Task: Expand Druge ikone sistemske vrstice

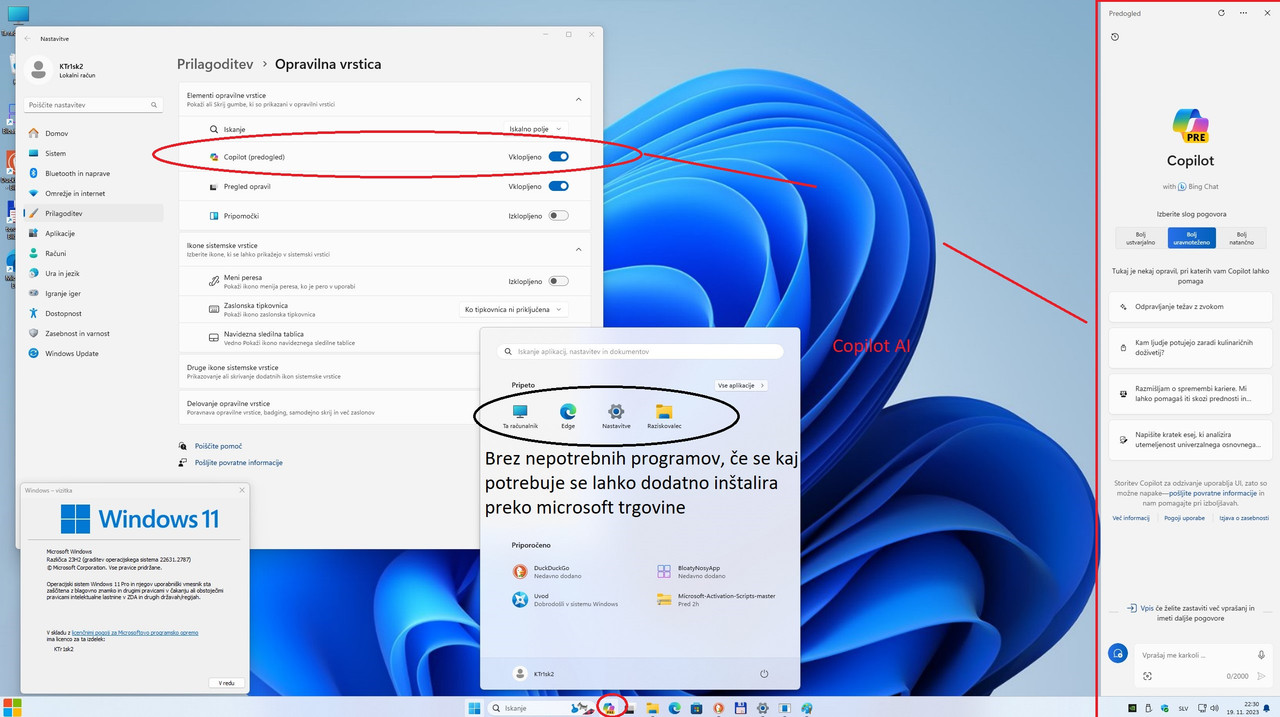Action: 384,371
